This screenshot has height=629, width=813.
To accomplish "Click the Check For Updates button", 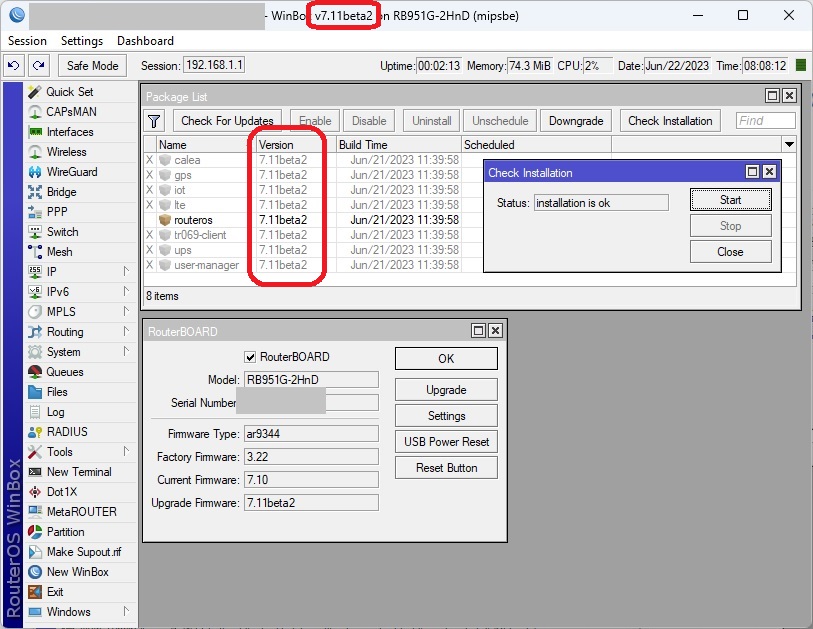I will [x=227, y=121].
